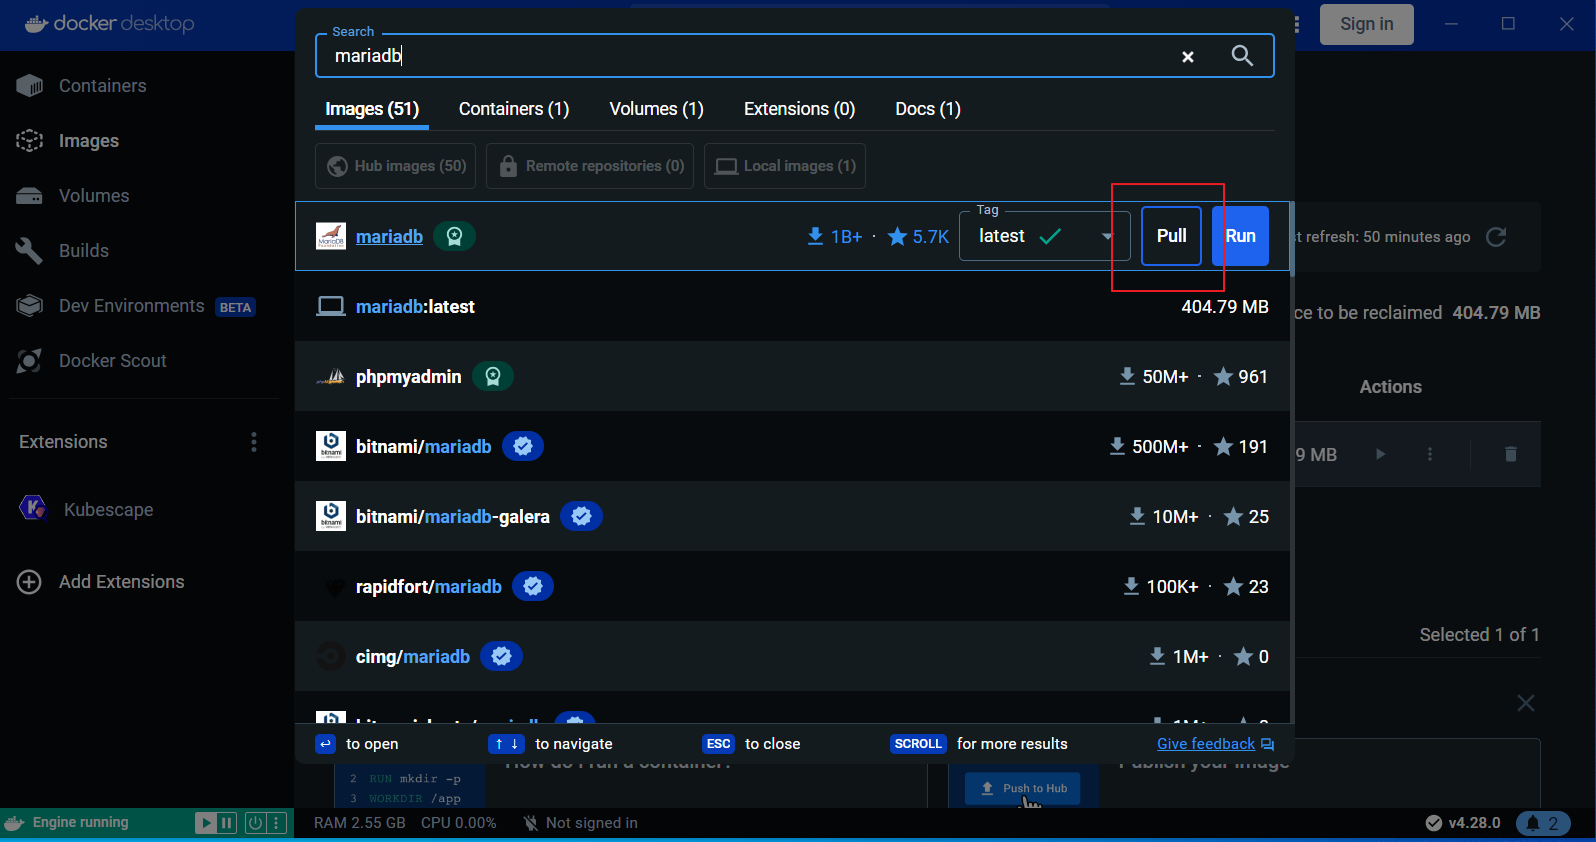Click the refresh icon beside last refresh
The image size is (1596, 842).
[x=1496, y=237]
